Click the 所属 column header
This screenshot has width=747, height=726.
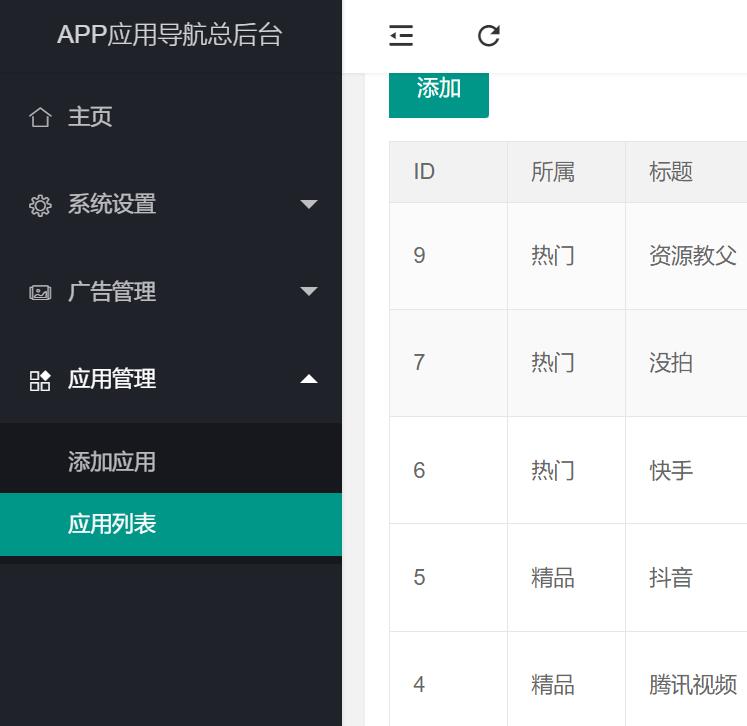(x=553, y=172)
